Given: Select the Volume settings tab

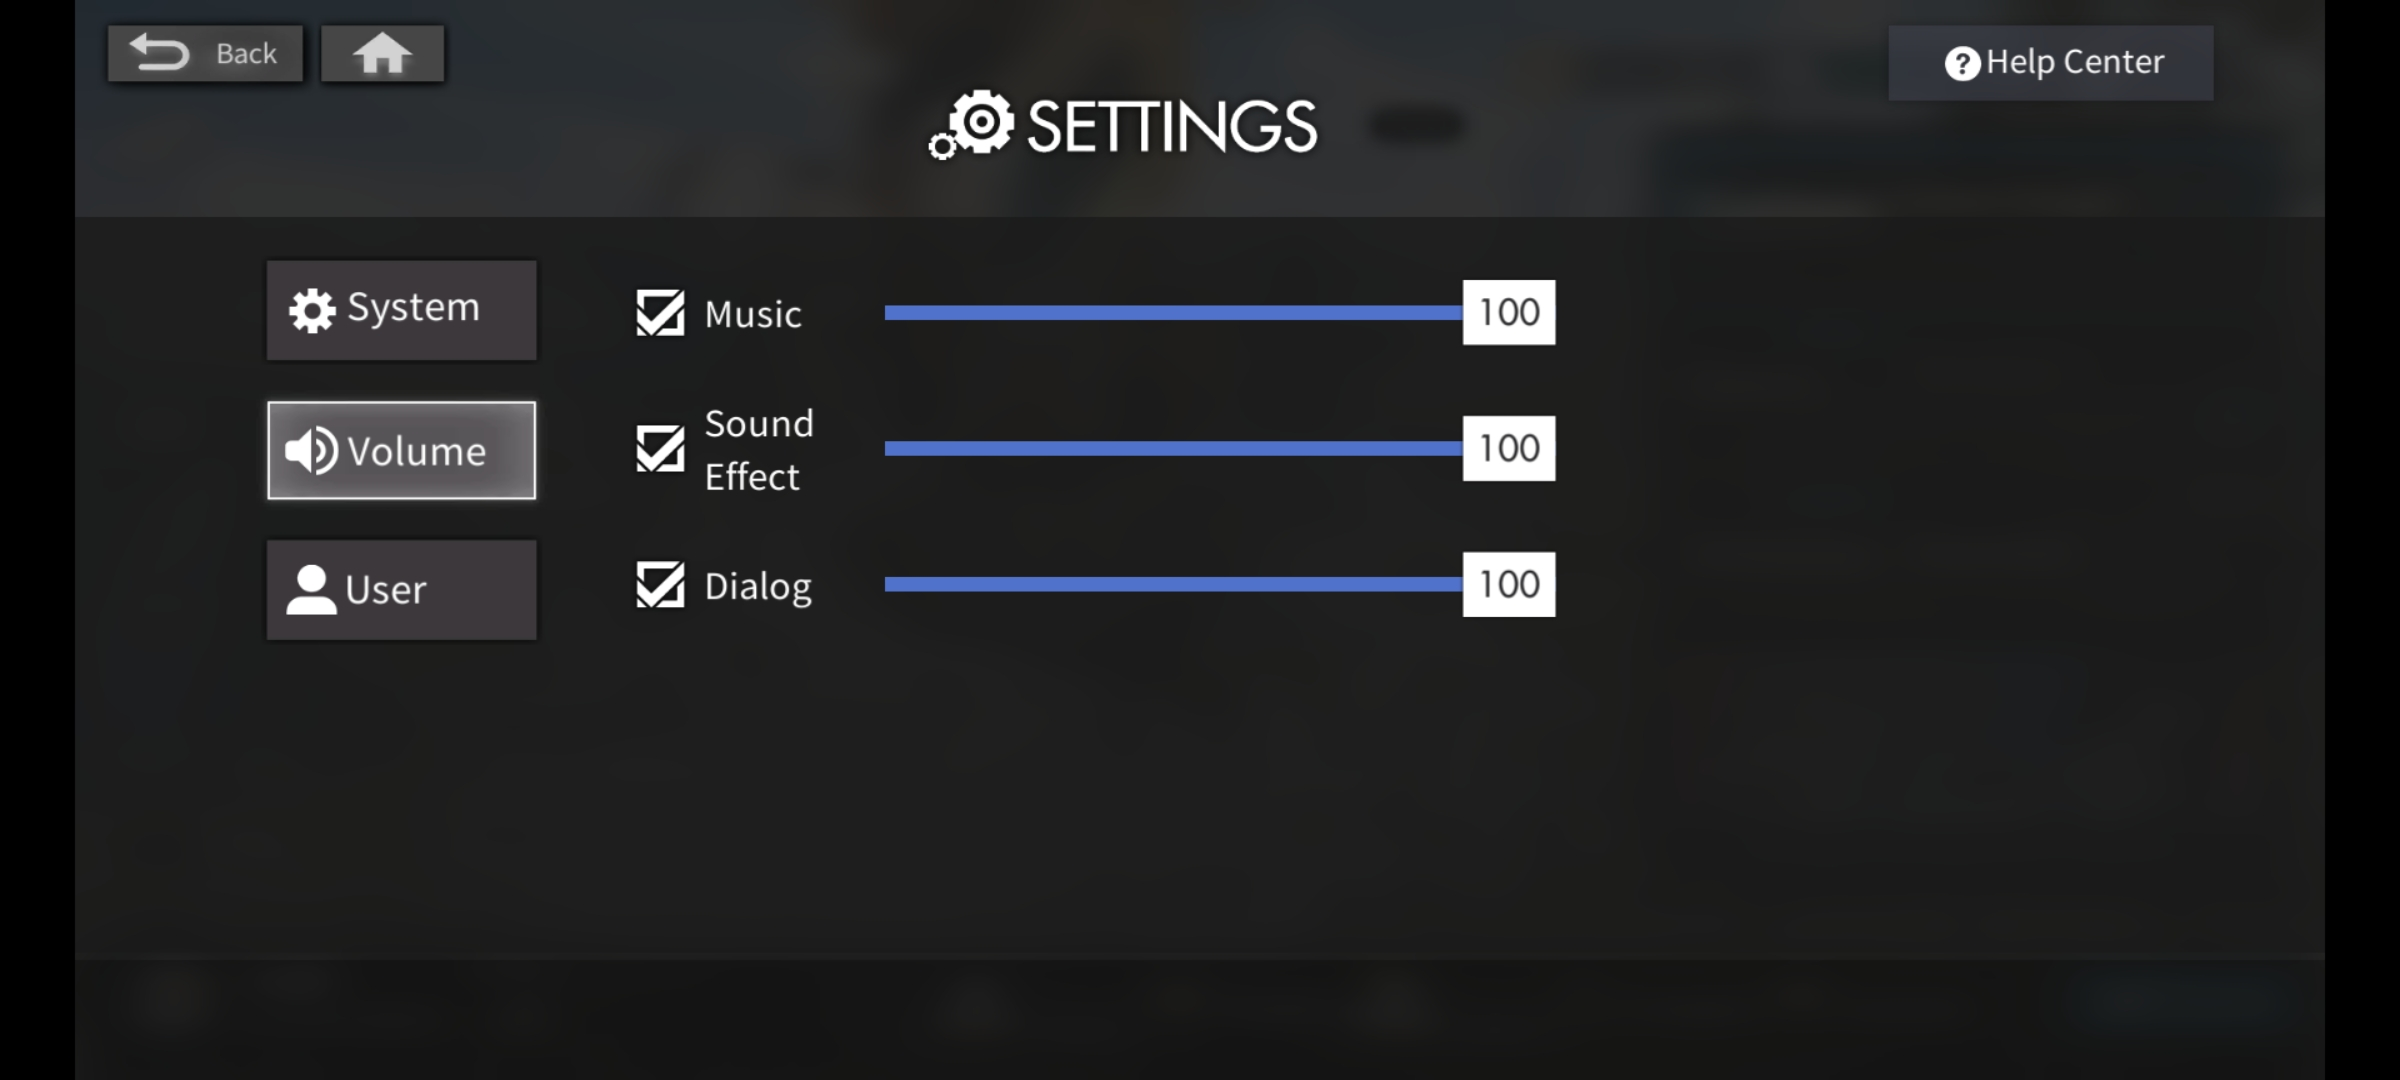Looking at the screenshot, I should click(401, 450).
